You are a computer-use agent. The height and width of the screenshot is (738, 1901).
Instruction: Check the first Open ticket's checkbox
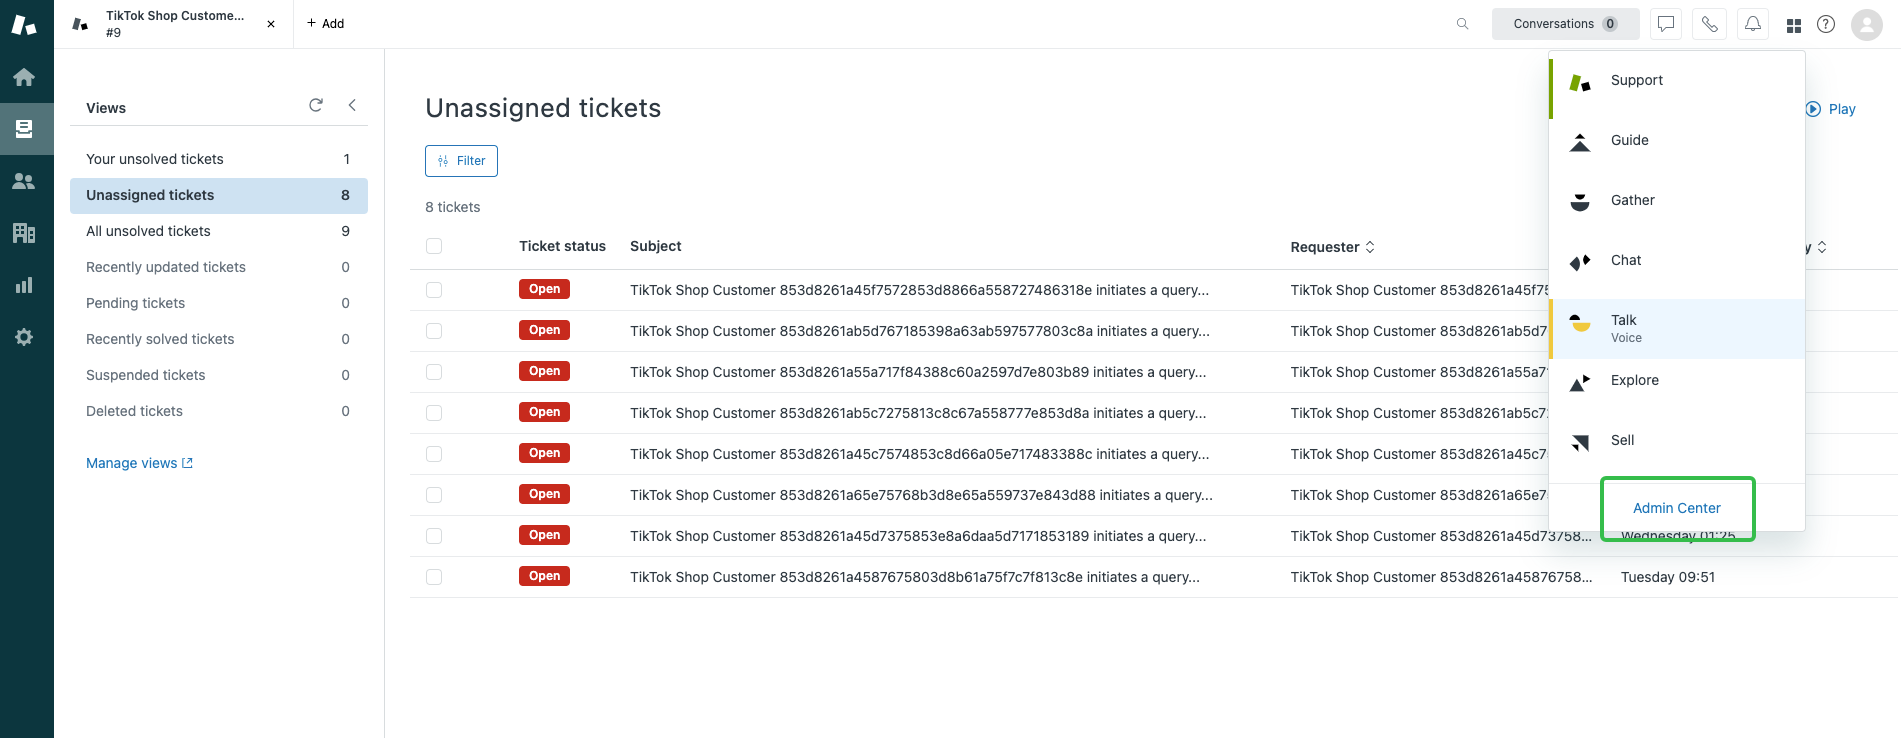434,290
